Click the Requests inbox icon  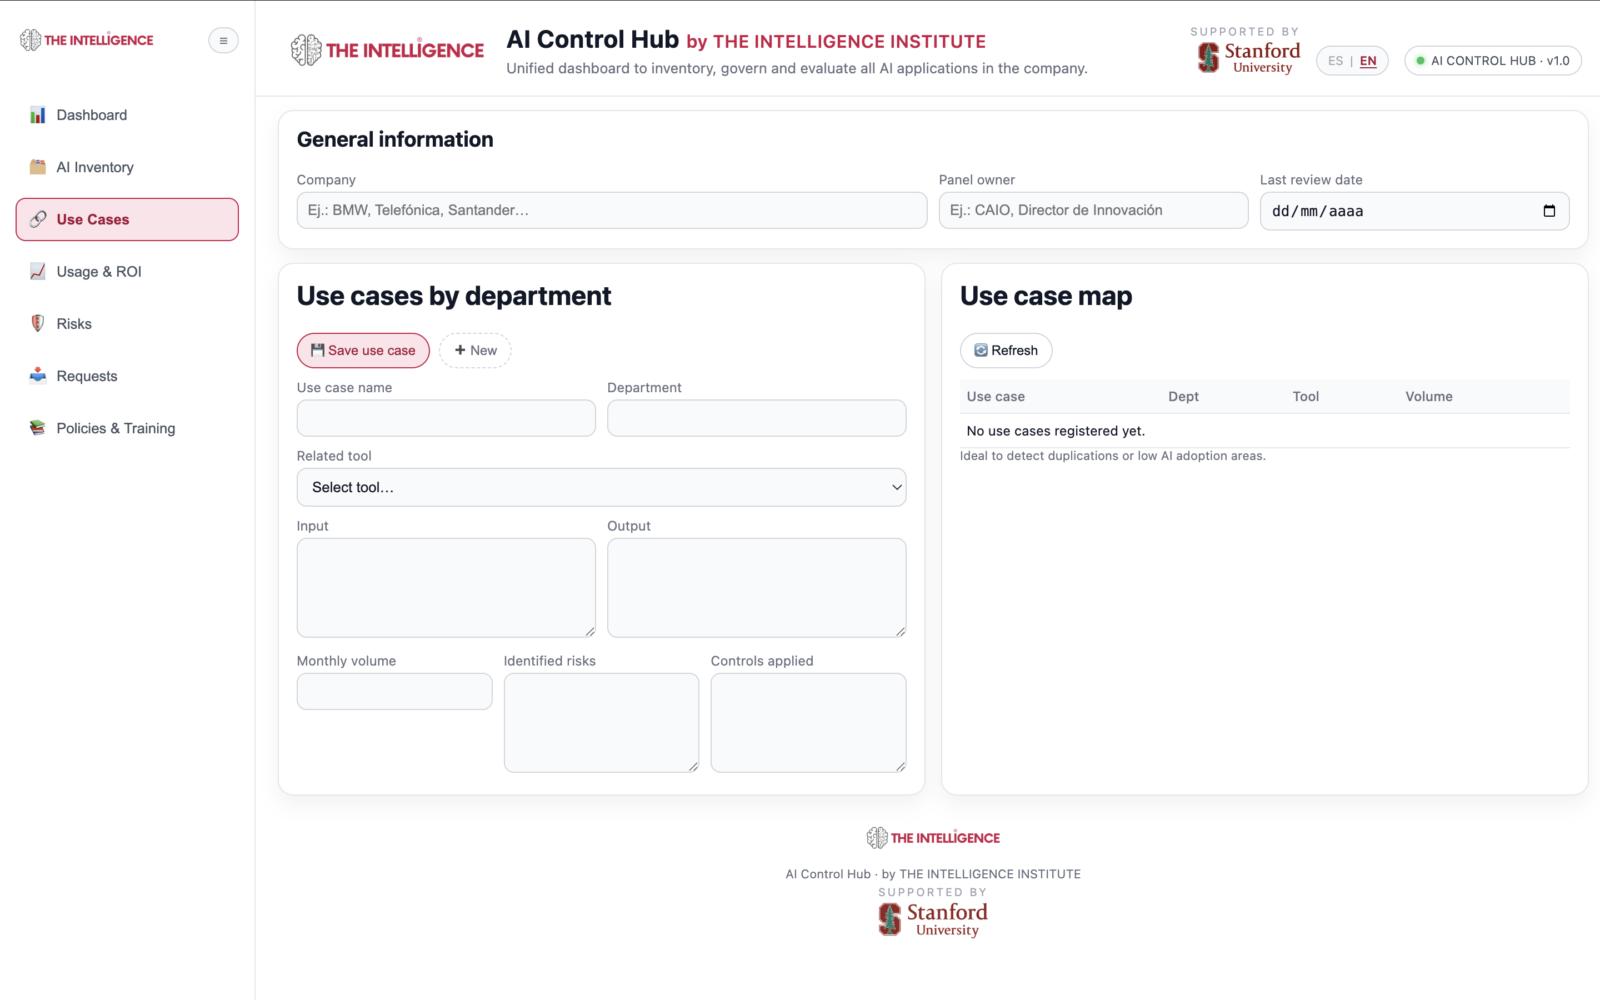(x=38, y=375)
